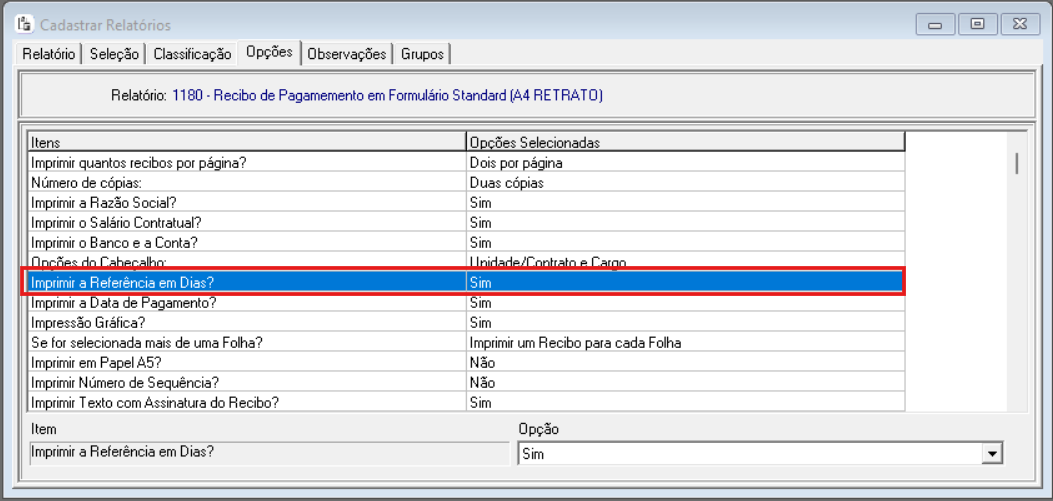Expand the Opção dropdown arrow
The height and width of the screenshot is (501, 1053).
coord(992,454)
